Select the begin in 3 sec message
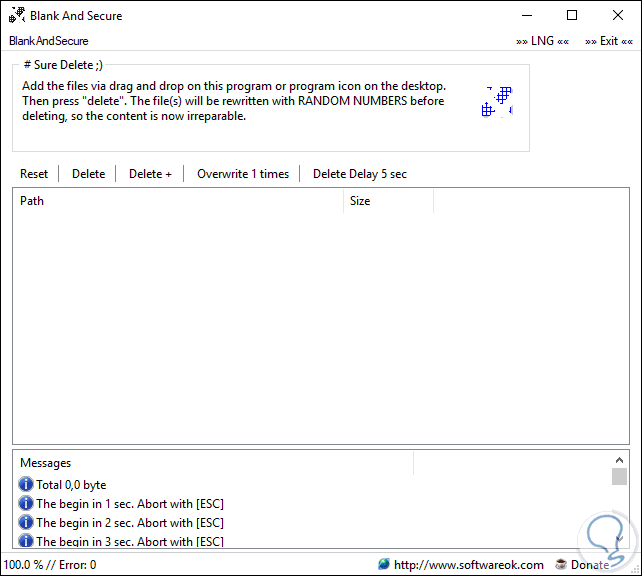 [130, 541]
